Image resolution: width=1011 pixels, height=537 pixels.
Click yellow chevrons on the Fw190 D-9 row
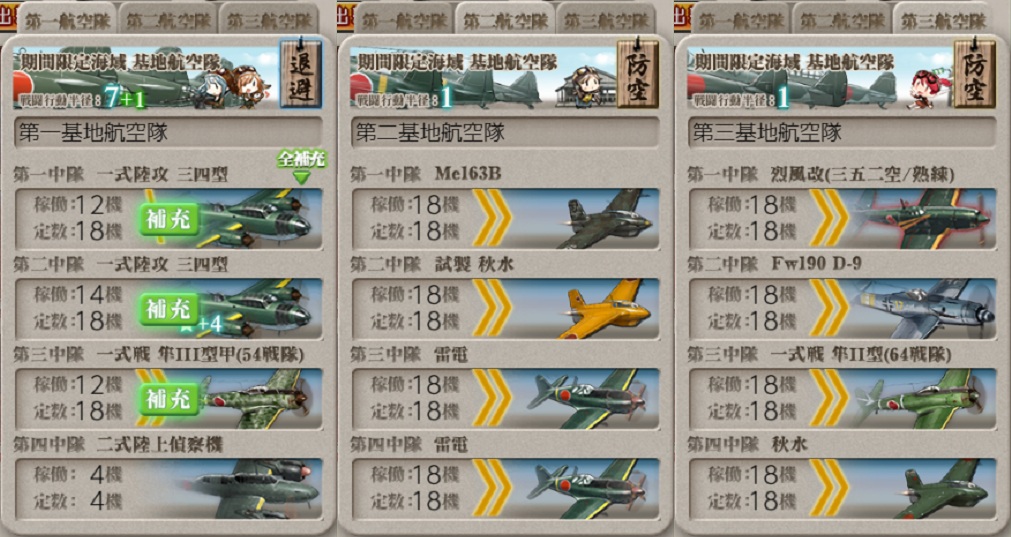point(829,309)
